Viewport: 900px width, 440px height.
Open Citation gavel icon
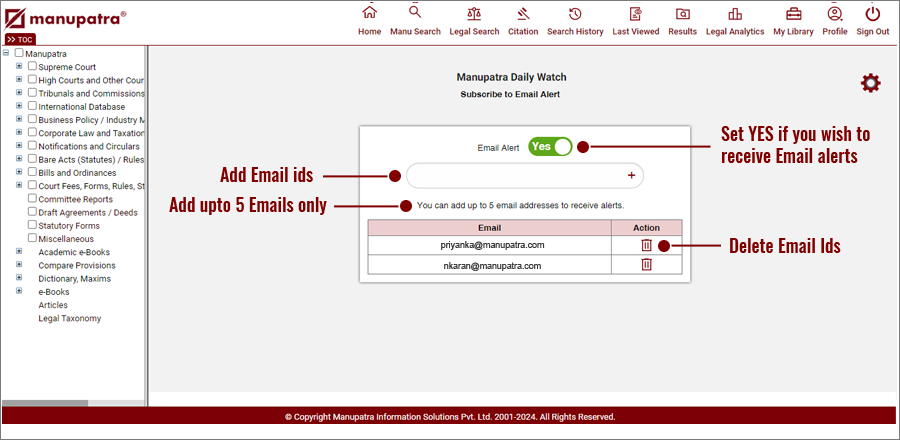click(x=523, y=13)
